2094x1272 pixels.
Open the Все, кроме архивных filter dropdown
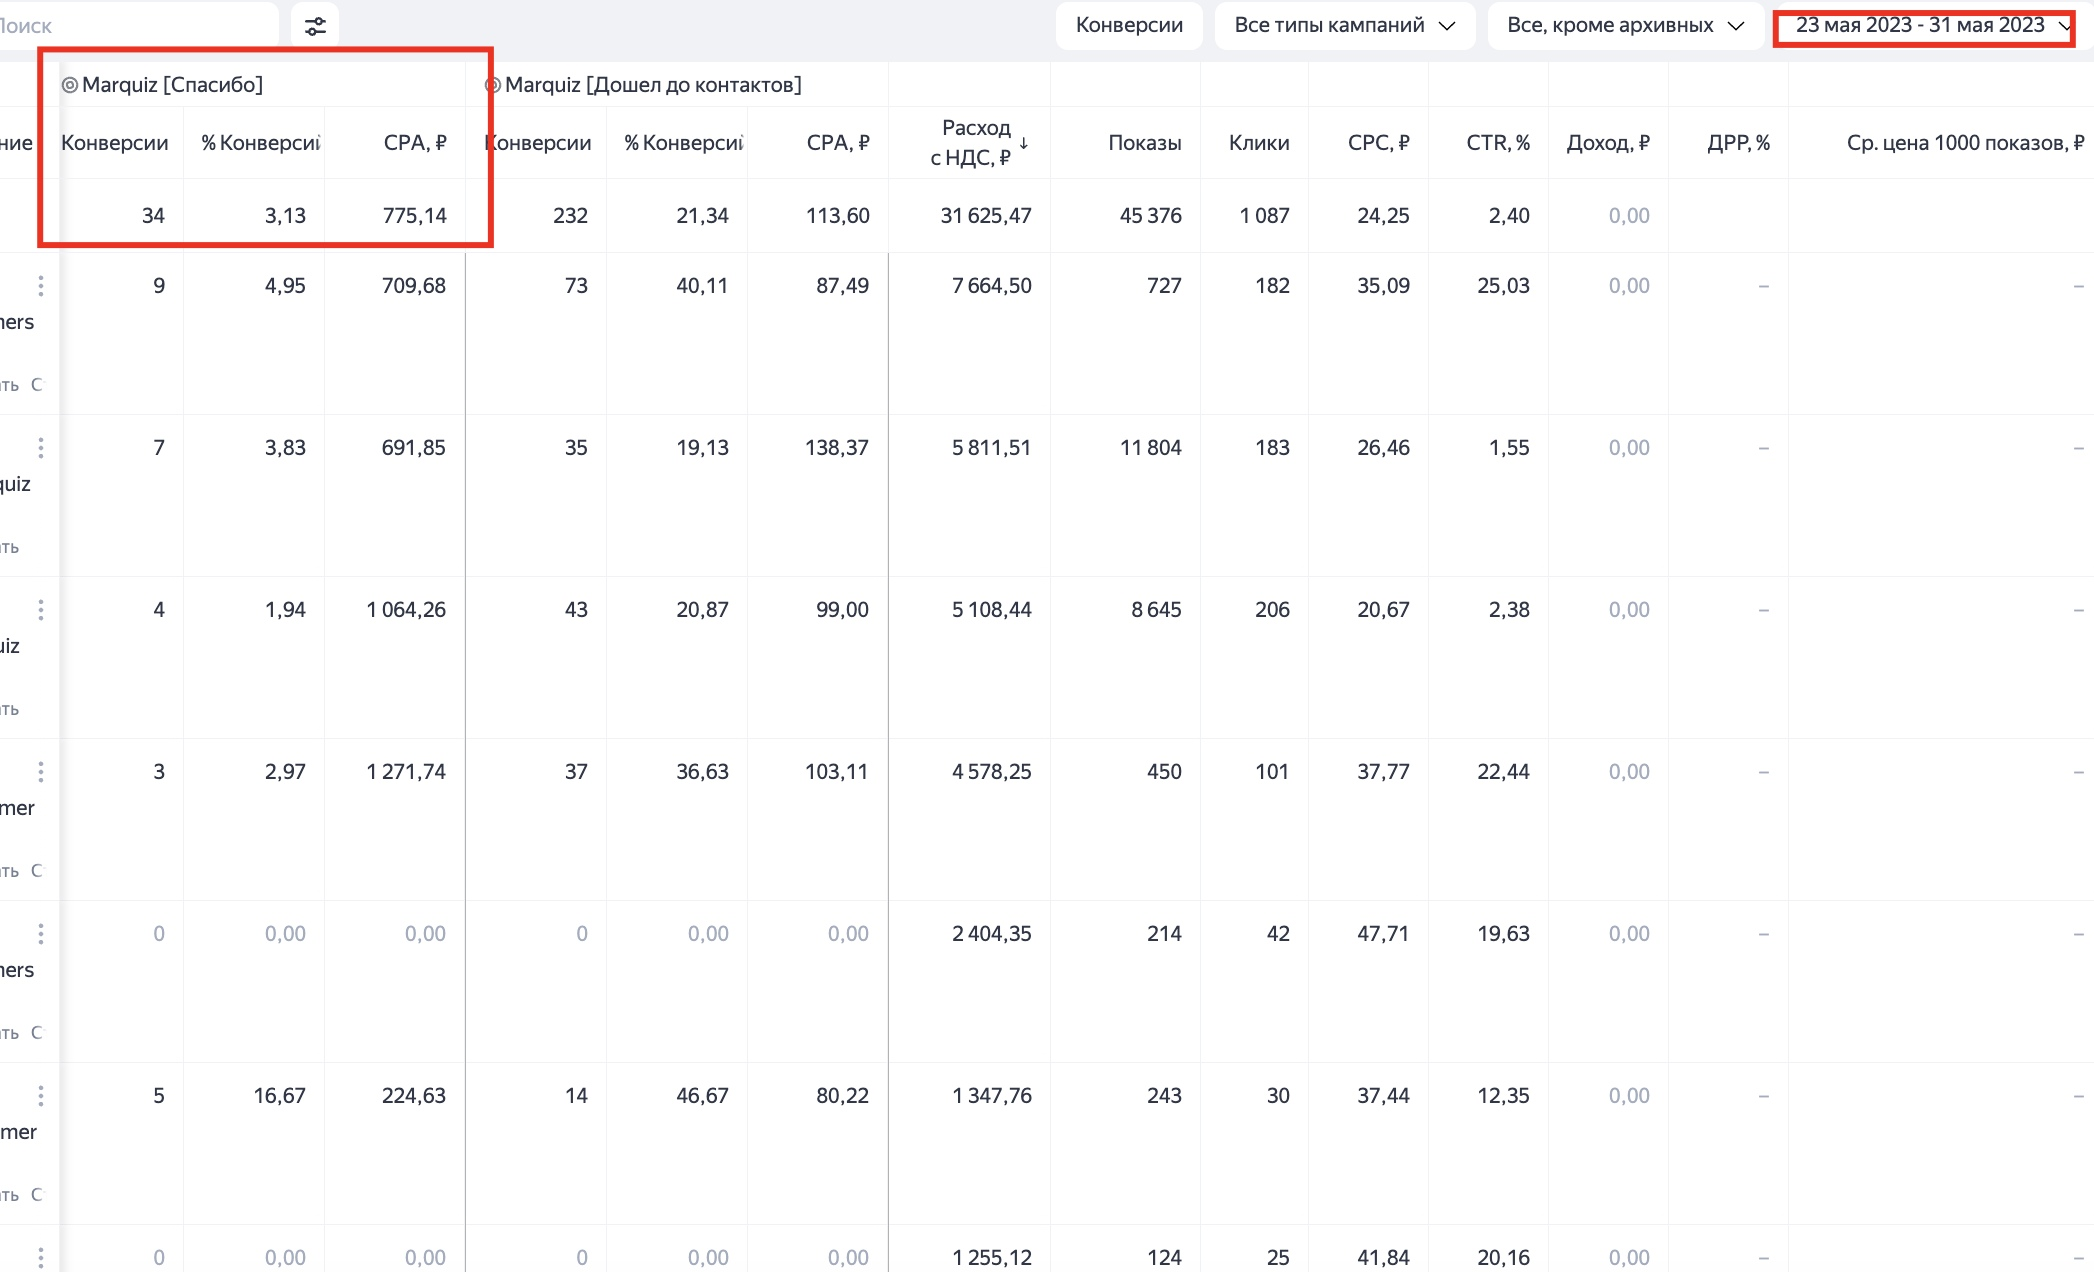[x=1625, y=26]
